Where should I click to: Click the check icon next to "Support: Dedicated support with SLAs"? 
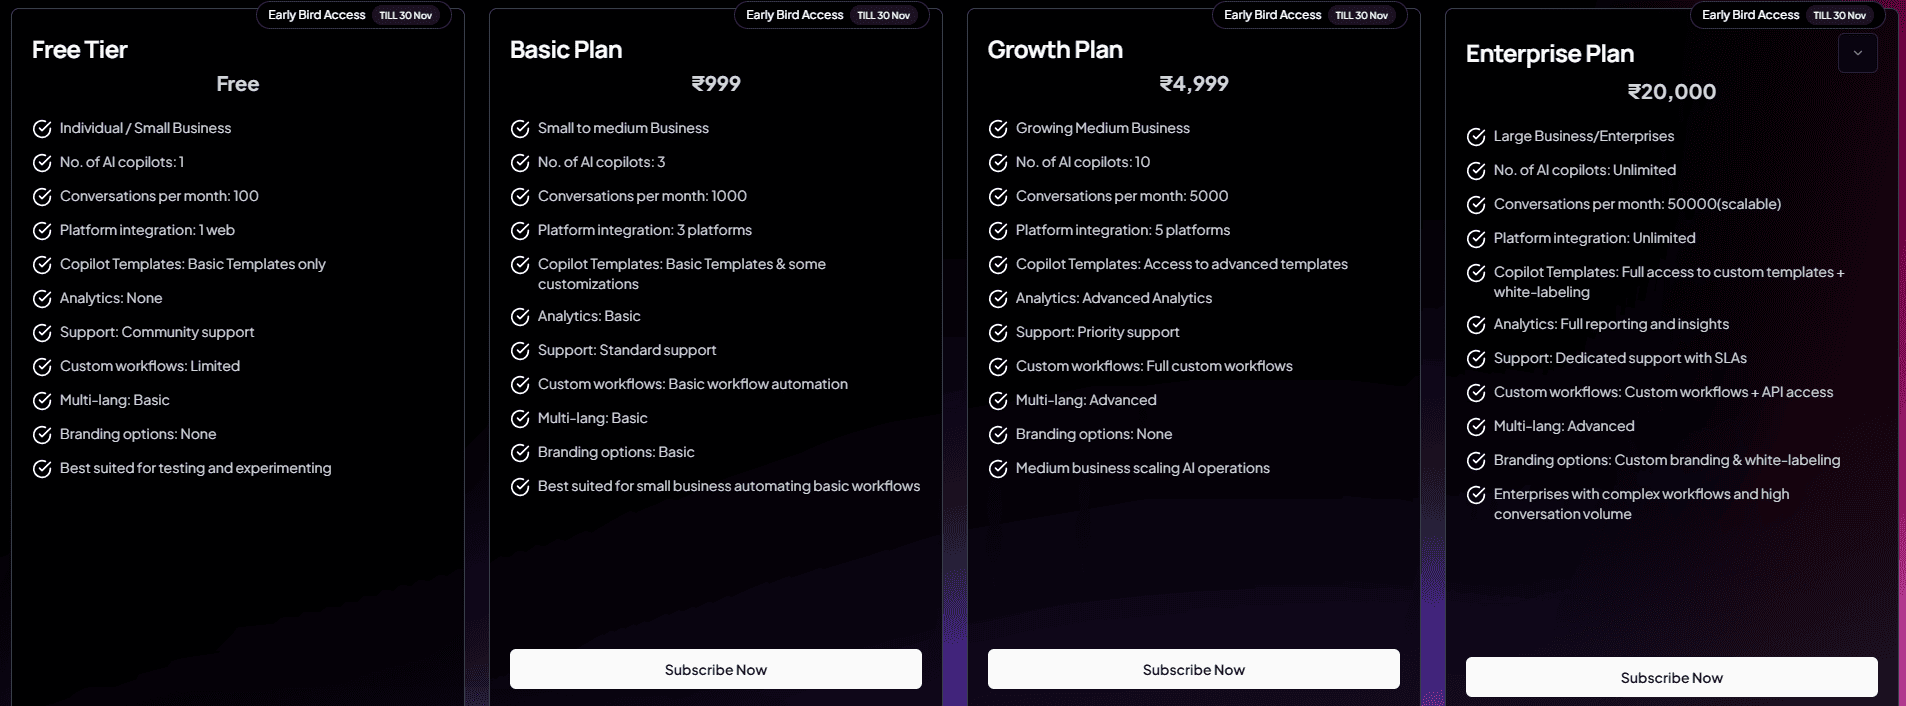click(1477, 358)
